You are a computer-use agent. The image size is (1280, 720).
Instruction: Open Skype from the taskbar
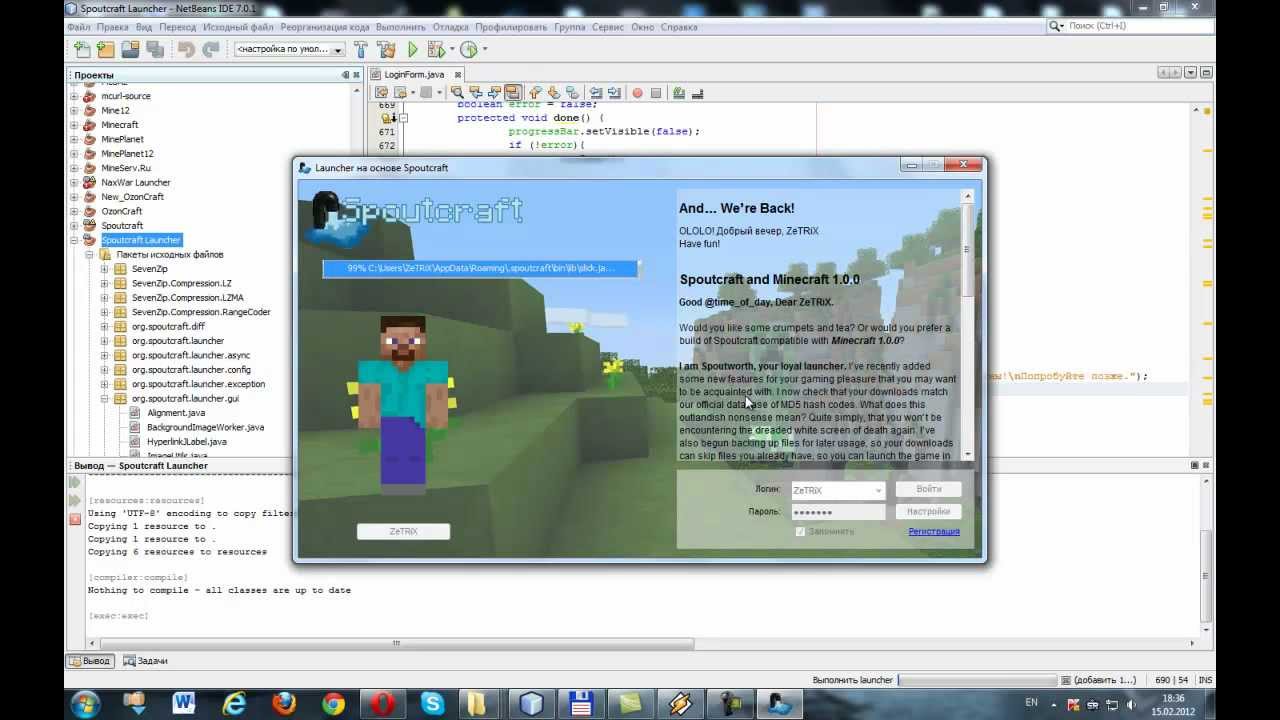point(433,703)
